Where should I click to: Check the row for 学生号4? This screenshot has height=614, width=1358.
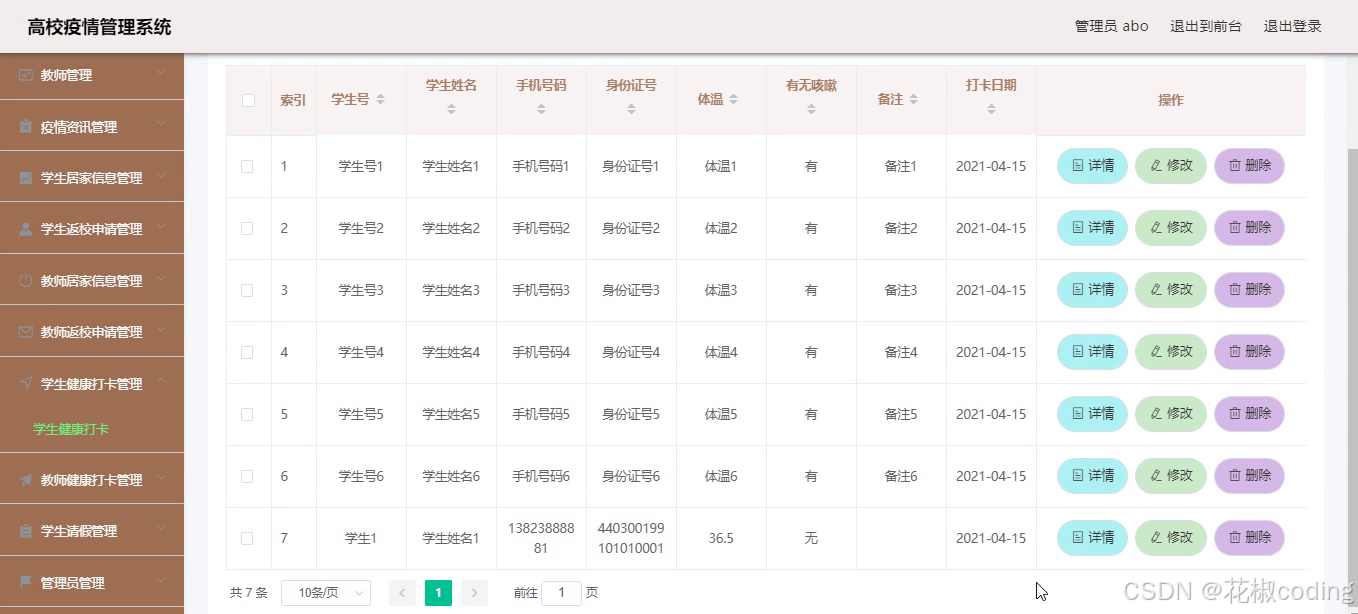click(x=247, y=352)
